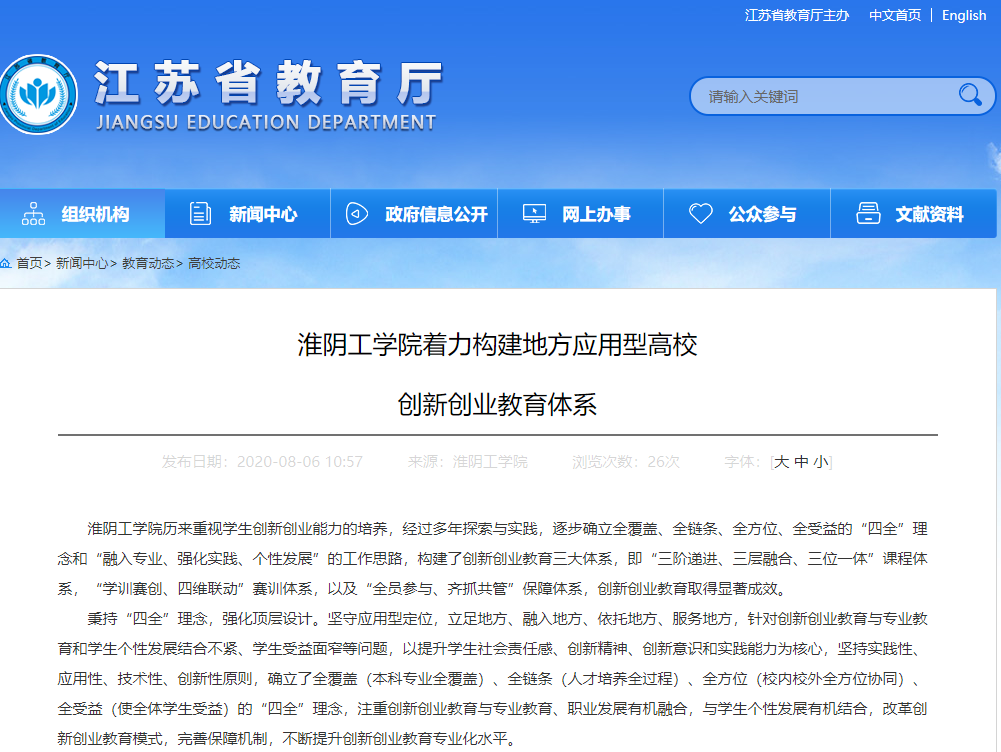Click the Jiangsu Education Department logo emblem

coord(38,96)
